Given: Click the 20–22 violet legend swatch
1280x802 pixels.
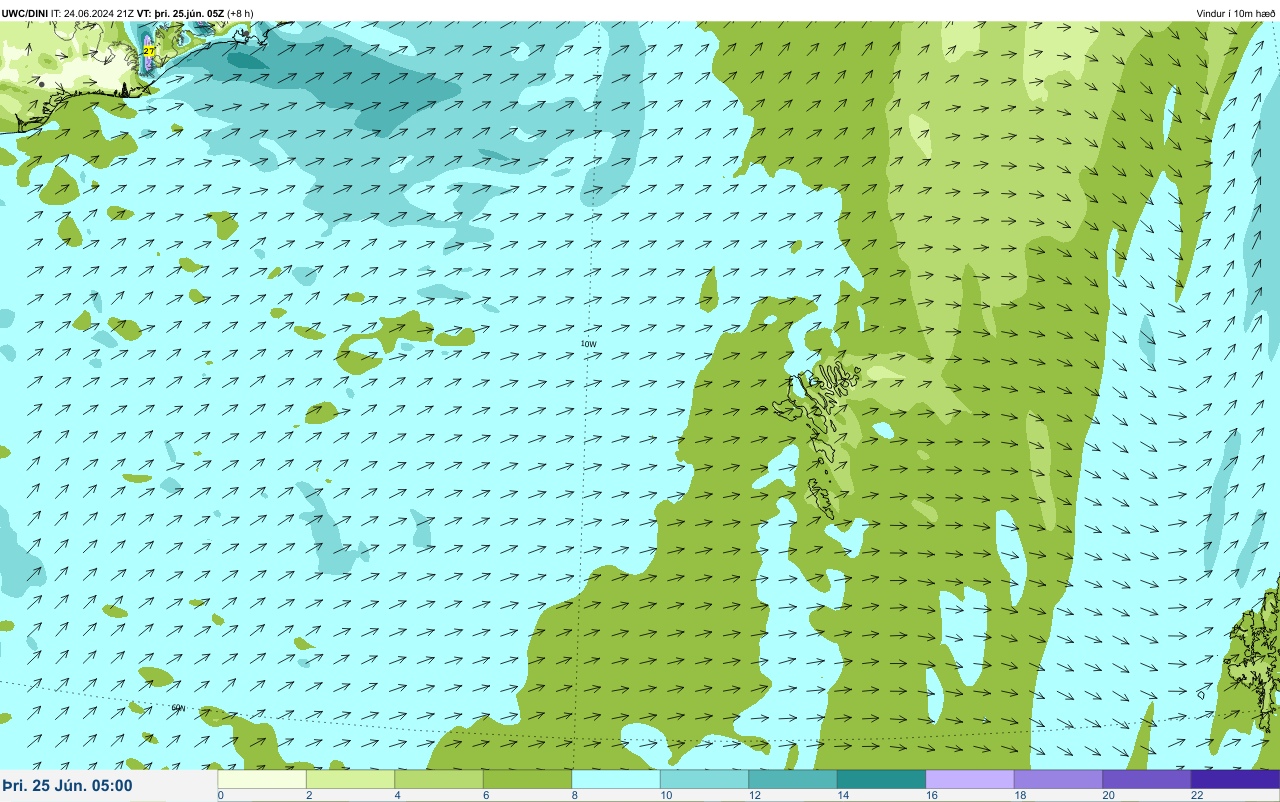Looking at the screenshot, I should (x=1147, y=779).
